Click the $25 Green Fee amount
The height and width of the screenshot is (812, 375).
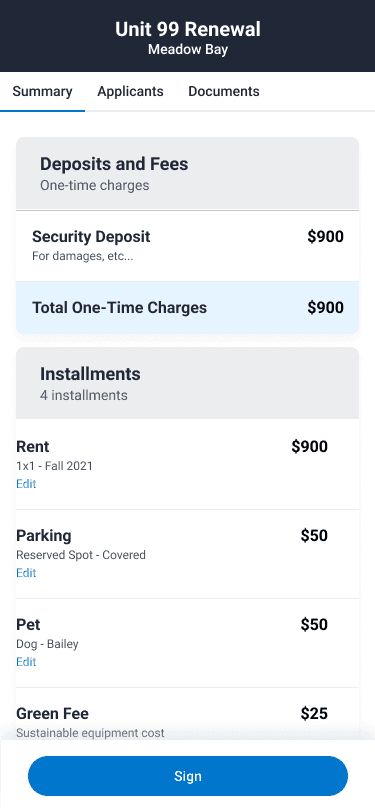(314, 714)
